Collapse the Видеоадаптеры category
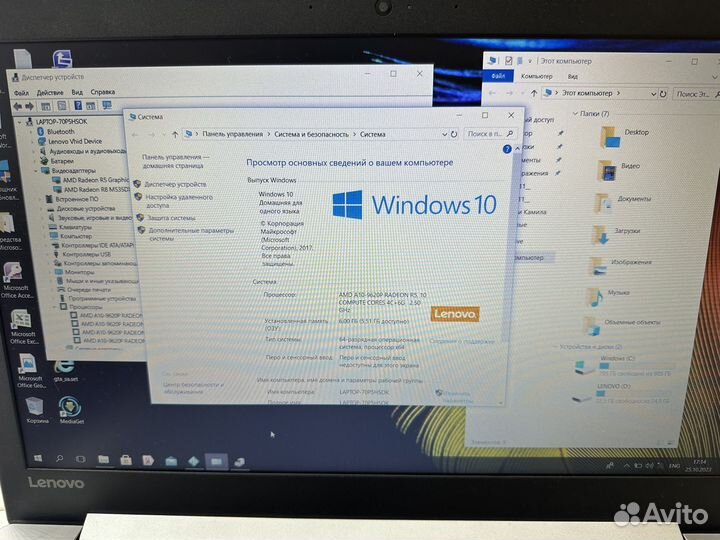Image resolution: width=720 pixels, height=540 pixels. (x=36, y=171)
